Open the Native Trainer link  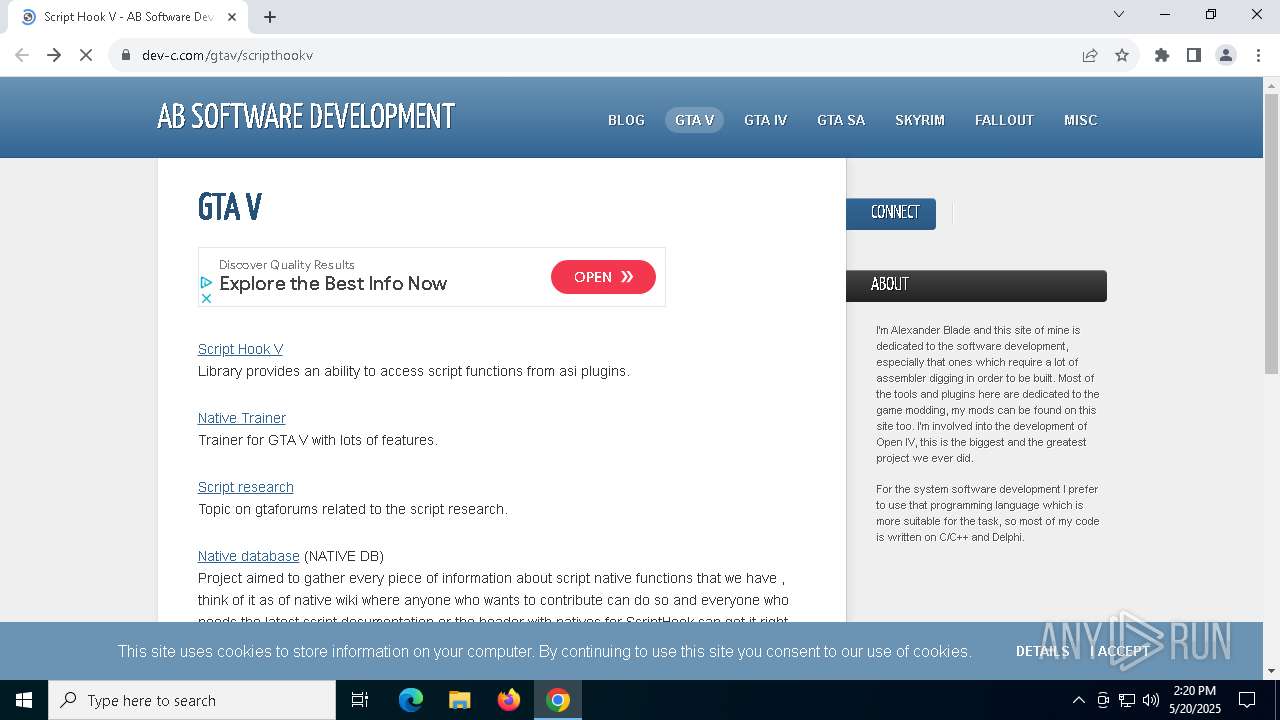(x=242, y=418)
